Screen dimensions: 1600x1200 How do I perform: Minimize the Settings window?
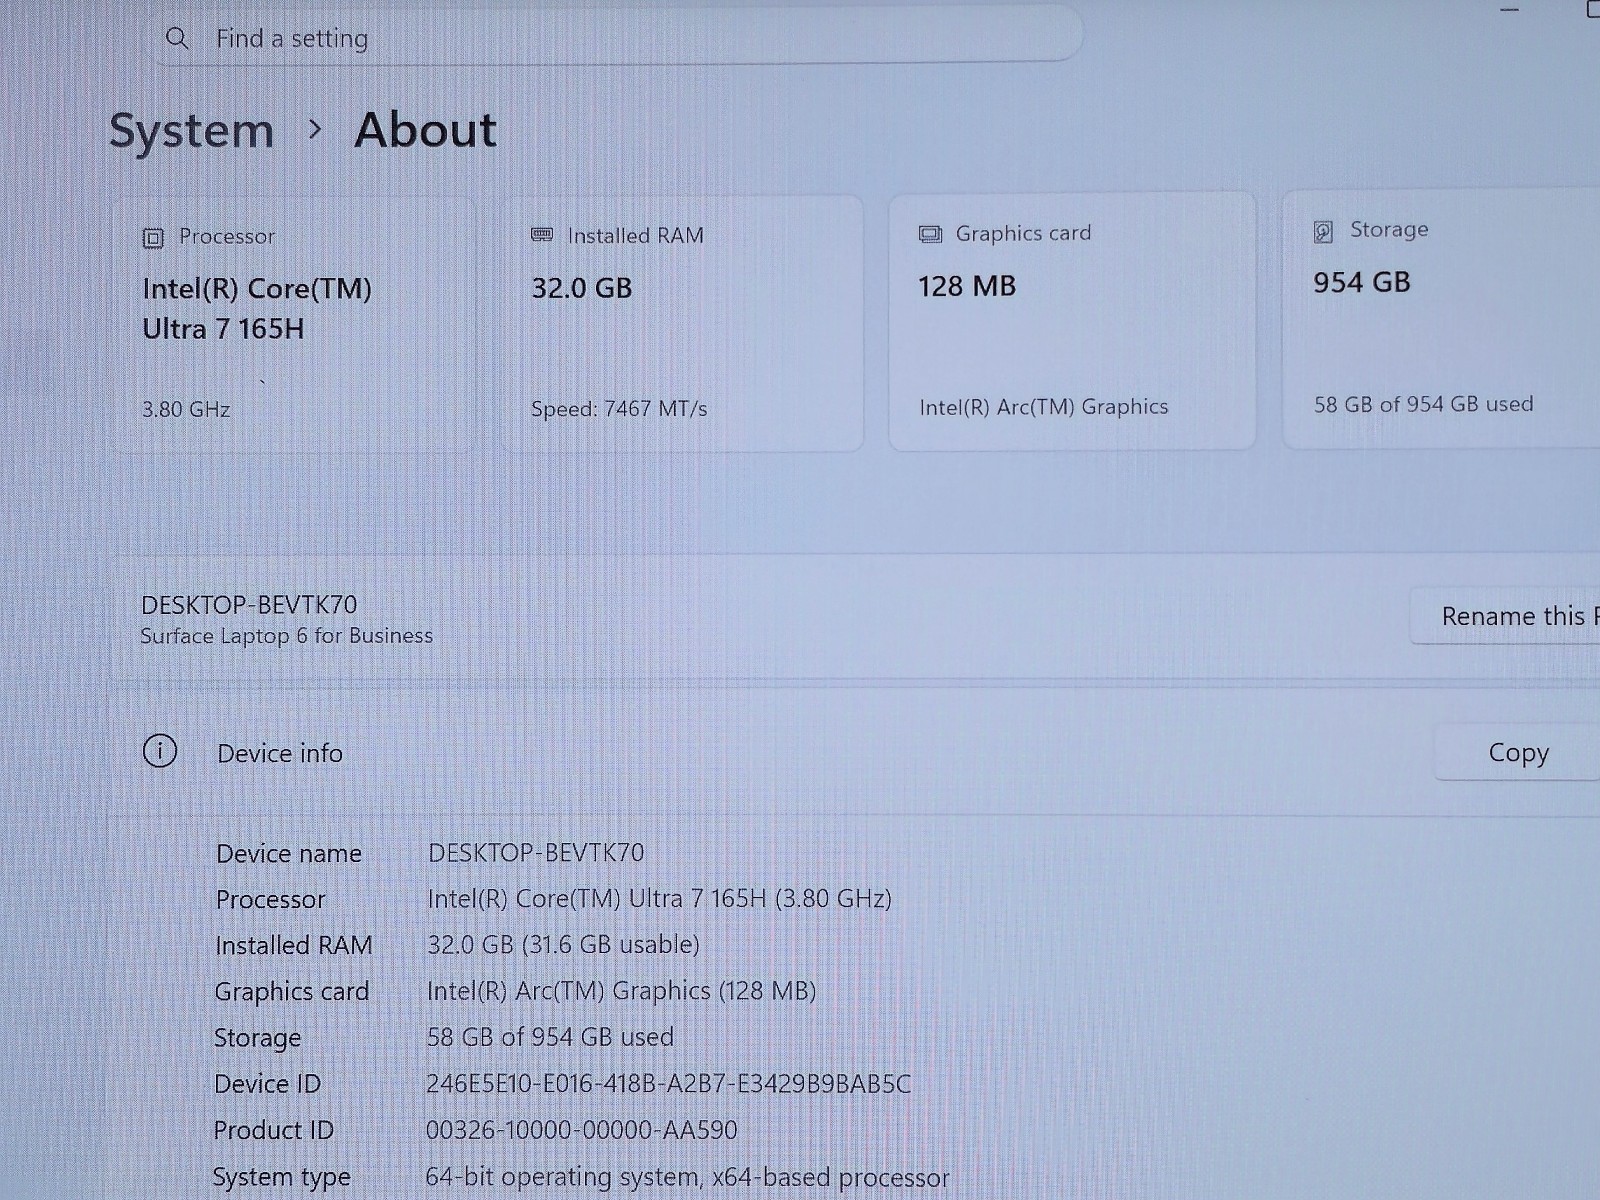click(x=1510, y=10)
